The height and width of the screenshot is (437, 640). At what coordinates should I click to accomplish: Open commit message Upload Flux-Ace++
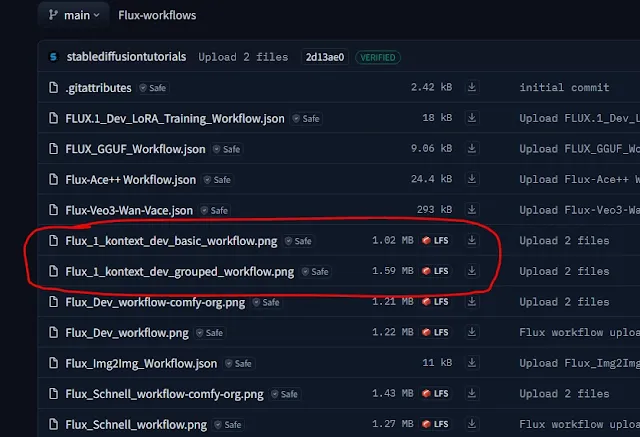click(x=579, y=179)
